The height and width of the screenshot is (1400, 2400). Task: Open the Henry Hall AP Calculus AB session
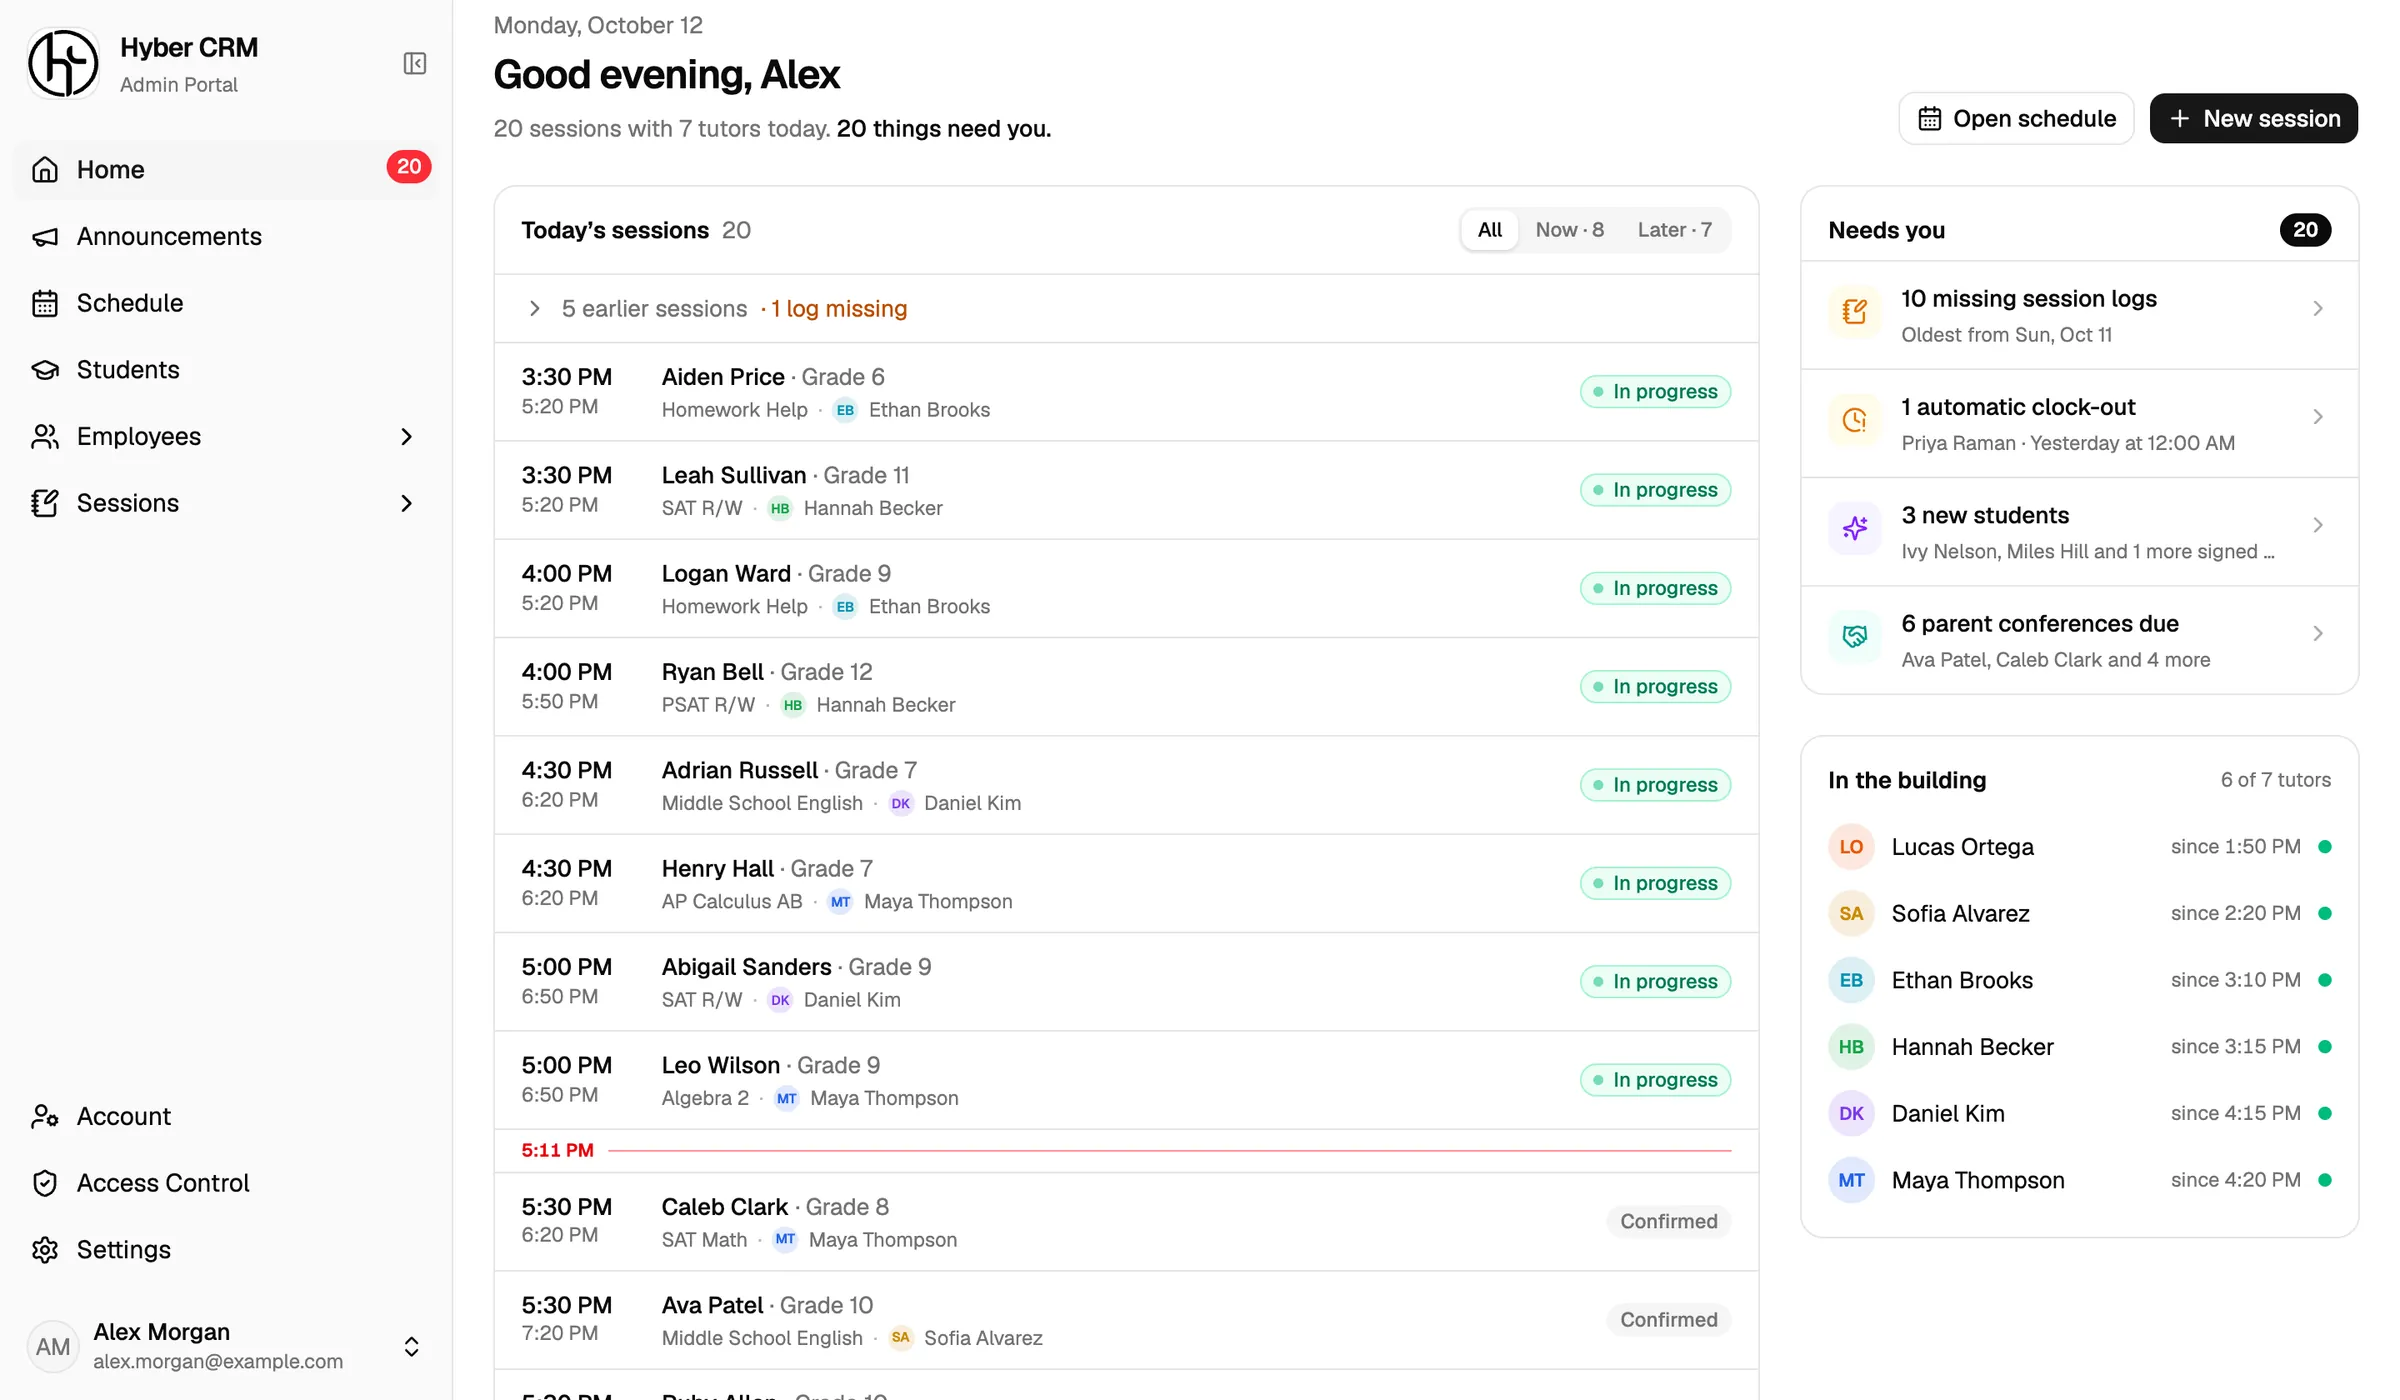click(x=1126, y=884)
